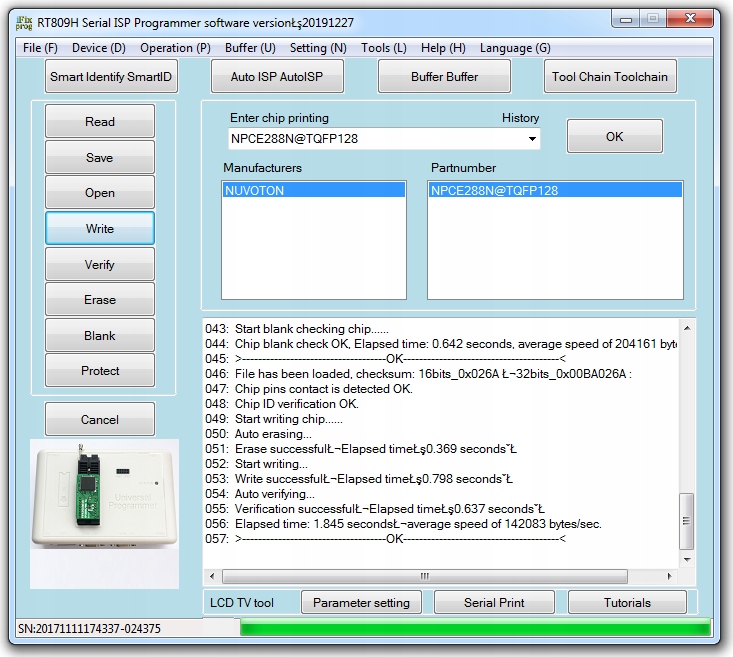Click the Smart Identify SmartID button
Viewport: 733px width, 657px height.
(x=111, y=76)
